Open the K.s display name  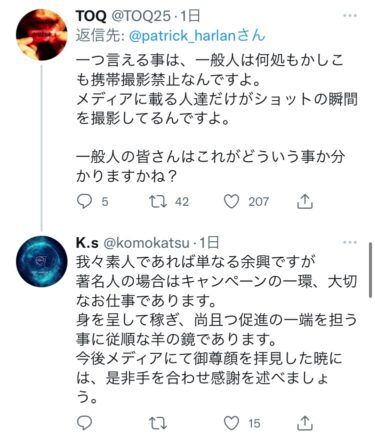point(87,243)
